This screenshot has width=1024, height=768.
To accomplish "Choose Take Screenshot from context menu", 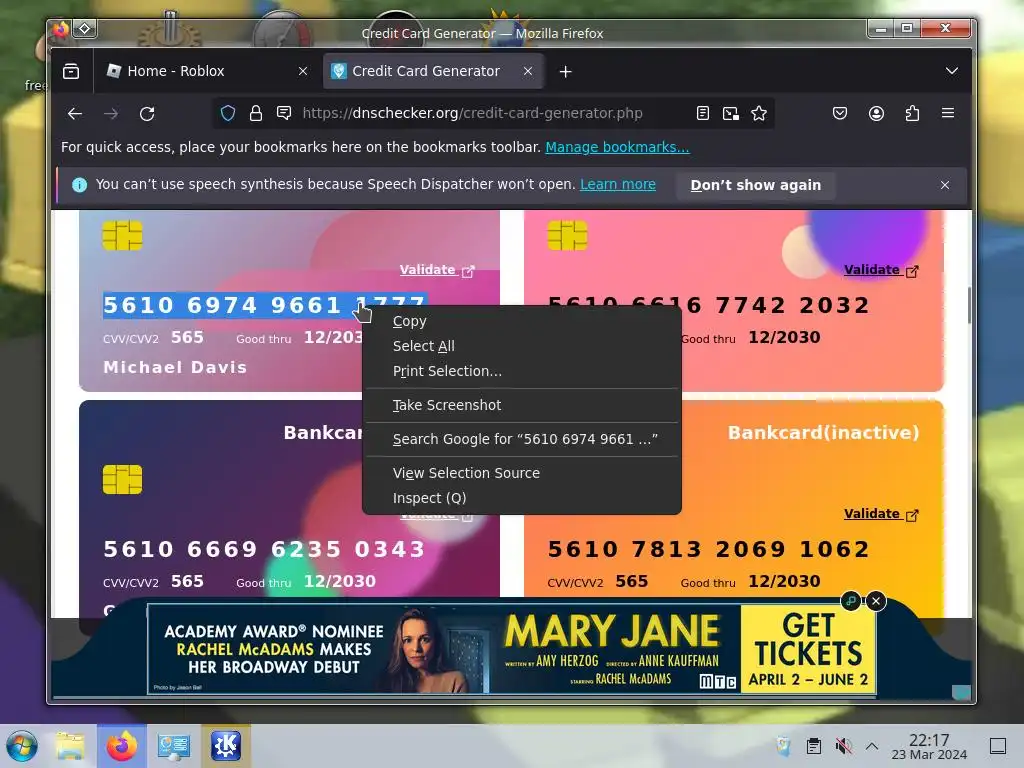I will [x=521, y=405].
